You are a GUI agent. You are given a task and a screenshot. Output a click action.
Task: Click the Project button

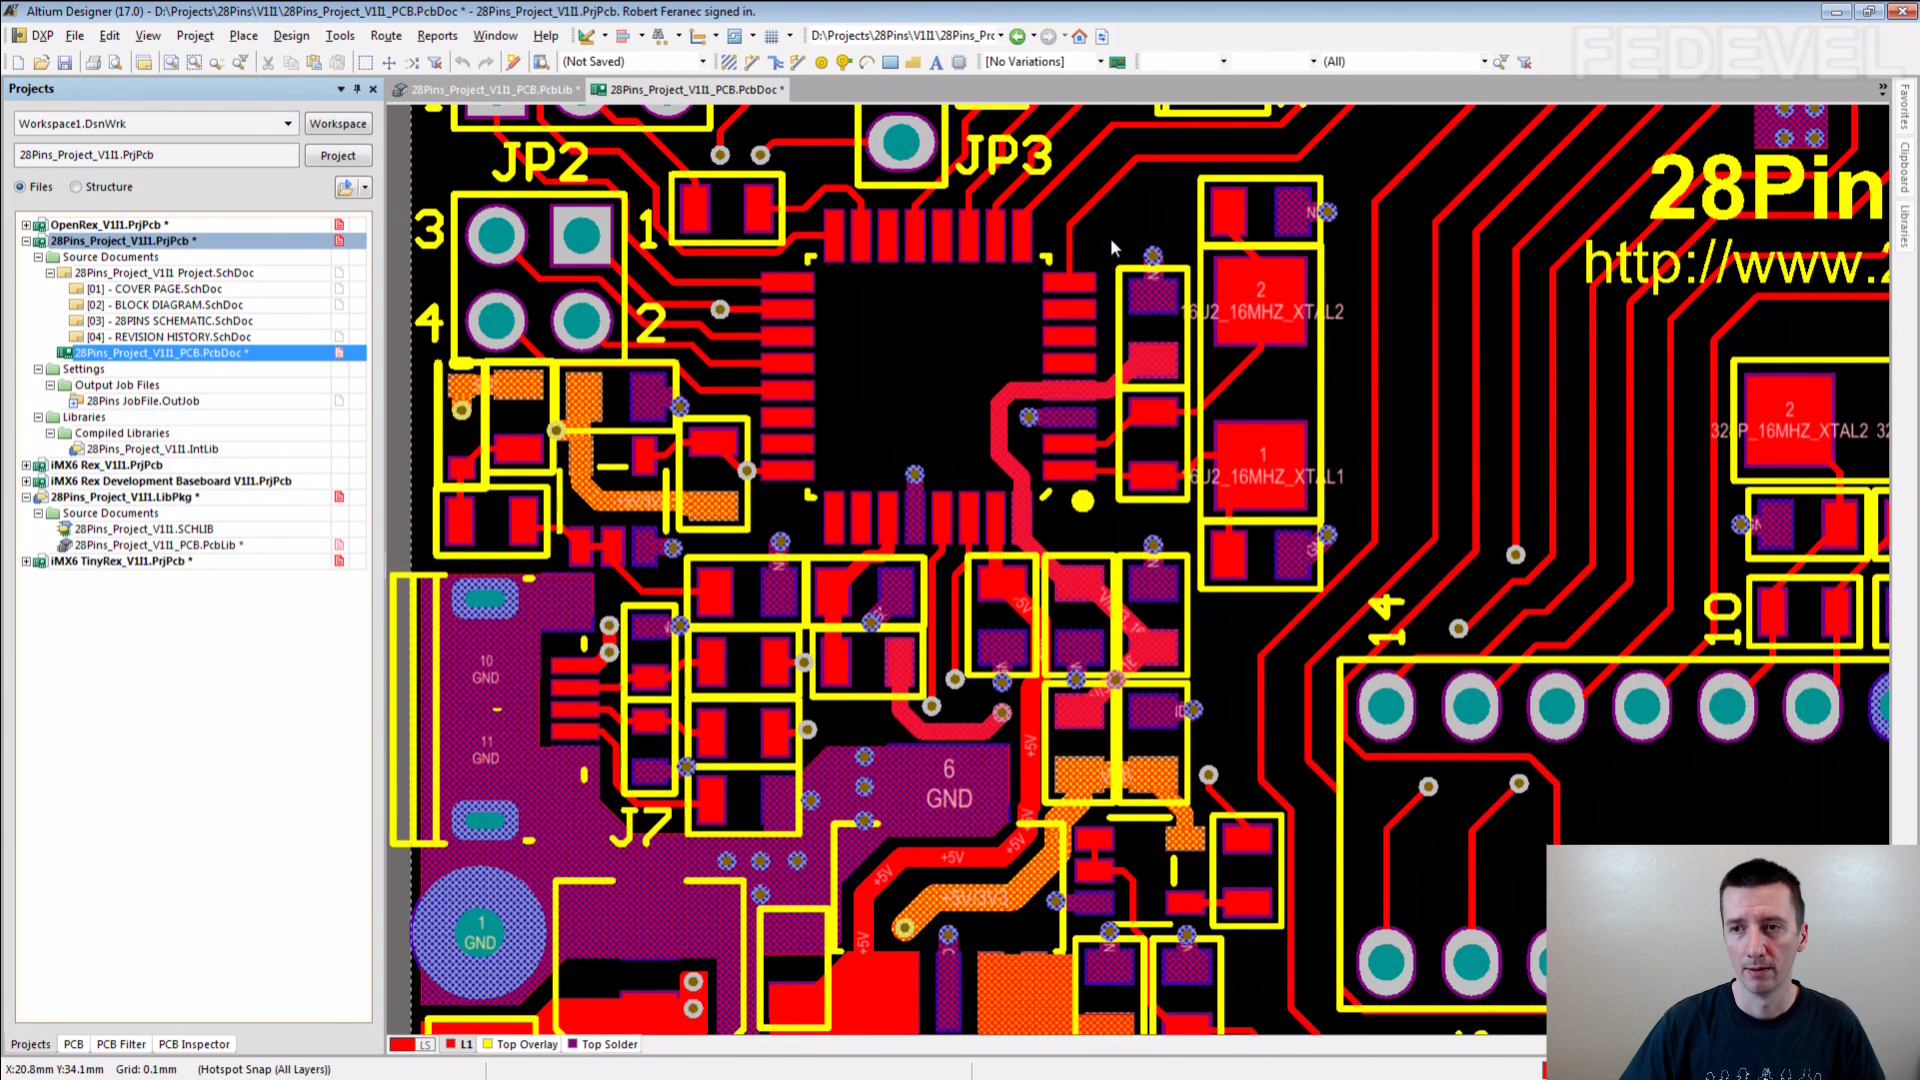coord(338,156)
